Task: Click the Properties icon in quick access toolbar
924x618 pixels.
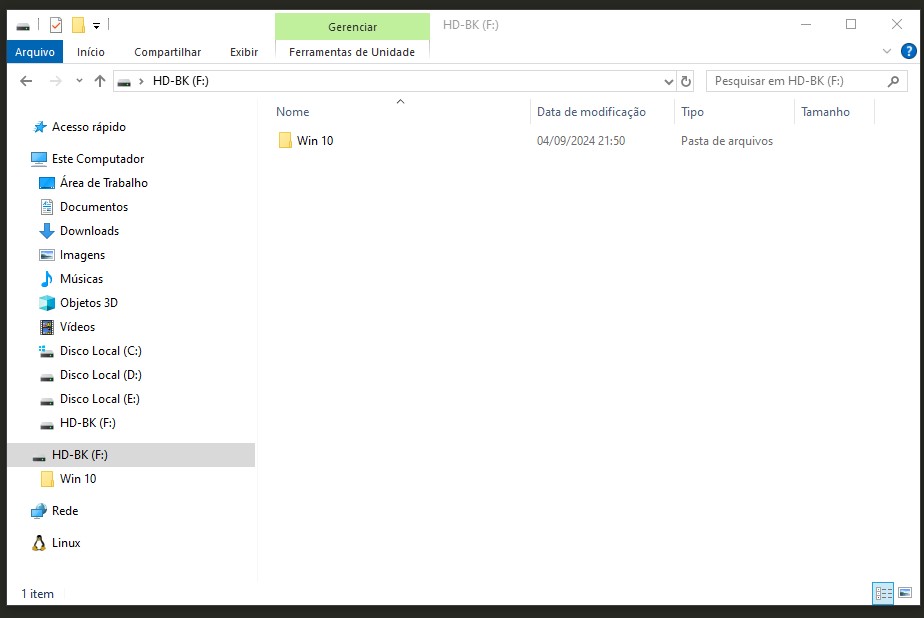Action: point(56,25)
